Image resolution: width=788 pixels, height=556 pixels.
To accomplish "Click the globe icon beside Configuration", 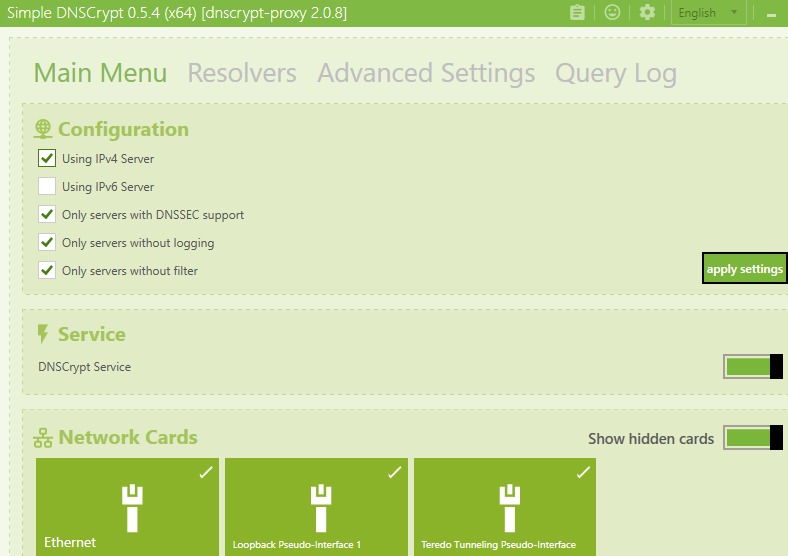I will point(43,129).
